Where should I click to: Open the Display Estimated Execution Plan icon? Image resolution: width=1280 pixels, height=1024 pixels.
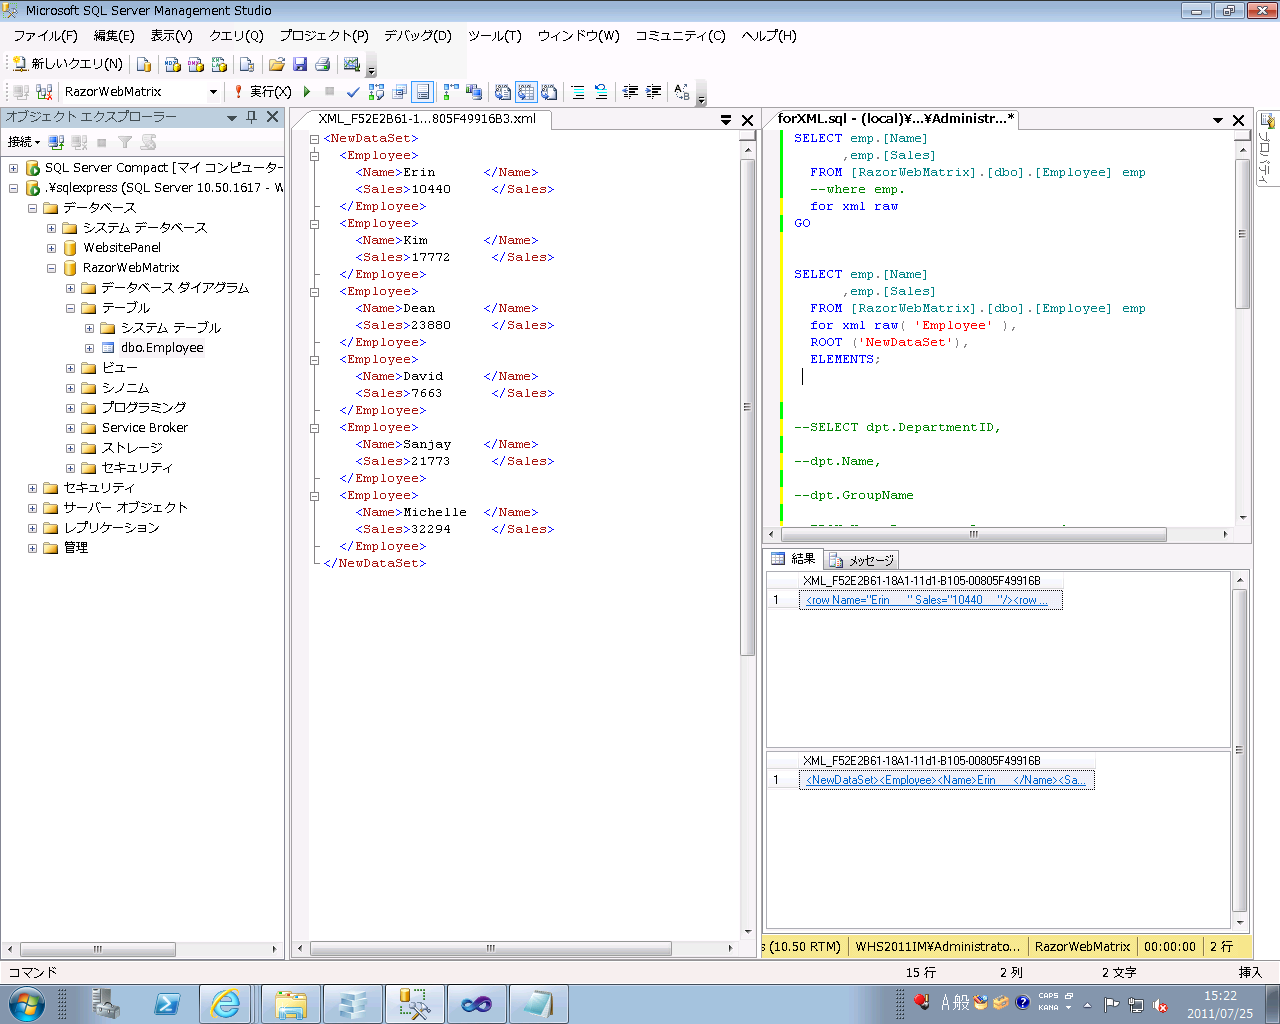pos(376,92)
